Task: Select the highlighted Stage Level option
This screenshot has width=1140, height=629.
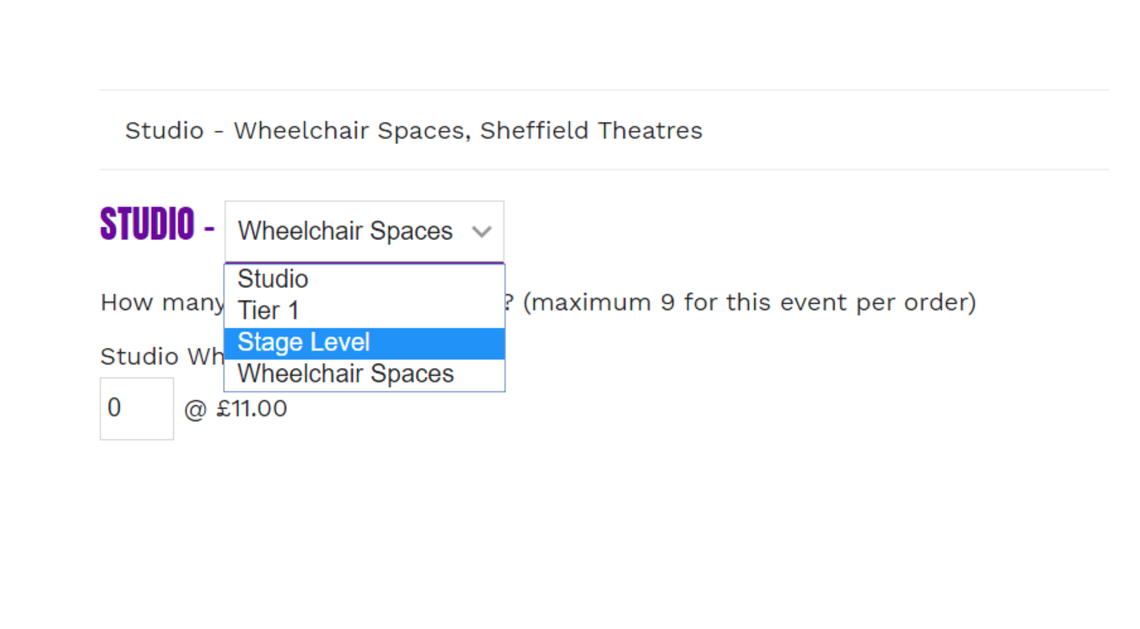Action: pos(364,343)
